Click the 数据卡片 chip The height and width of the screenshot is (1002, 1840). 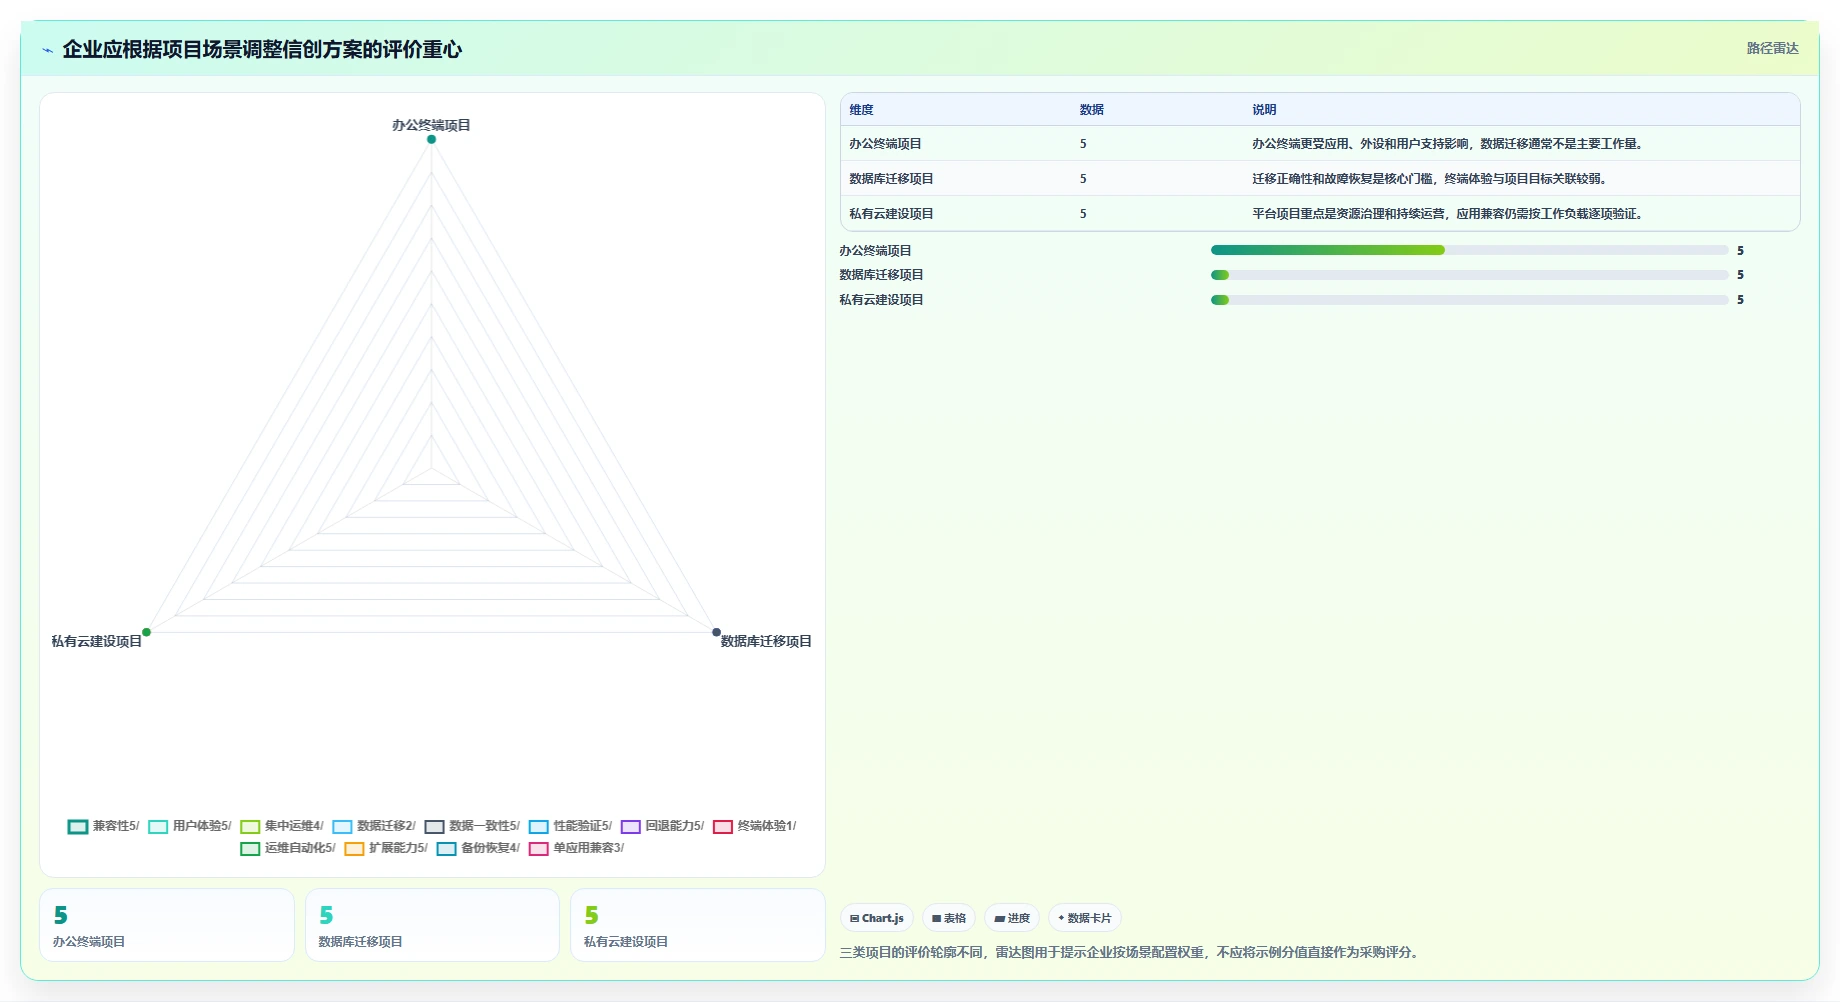coord(1085,918)
